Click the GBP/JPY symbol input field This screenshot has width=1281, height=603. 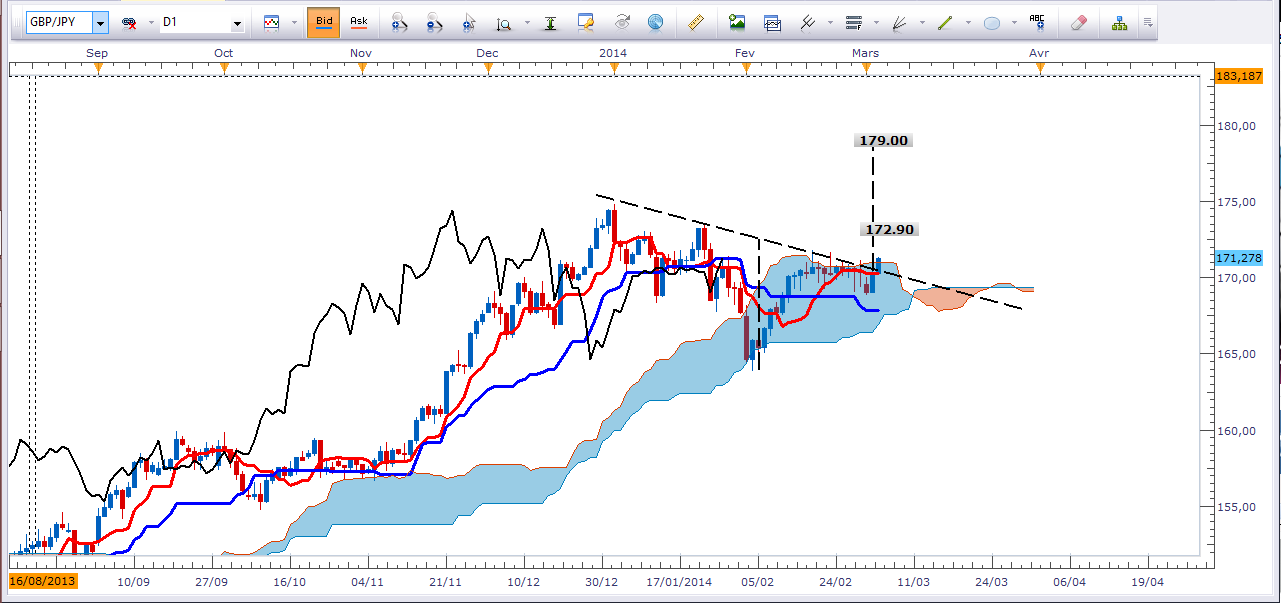(x=59, y=22)
